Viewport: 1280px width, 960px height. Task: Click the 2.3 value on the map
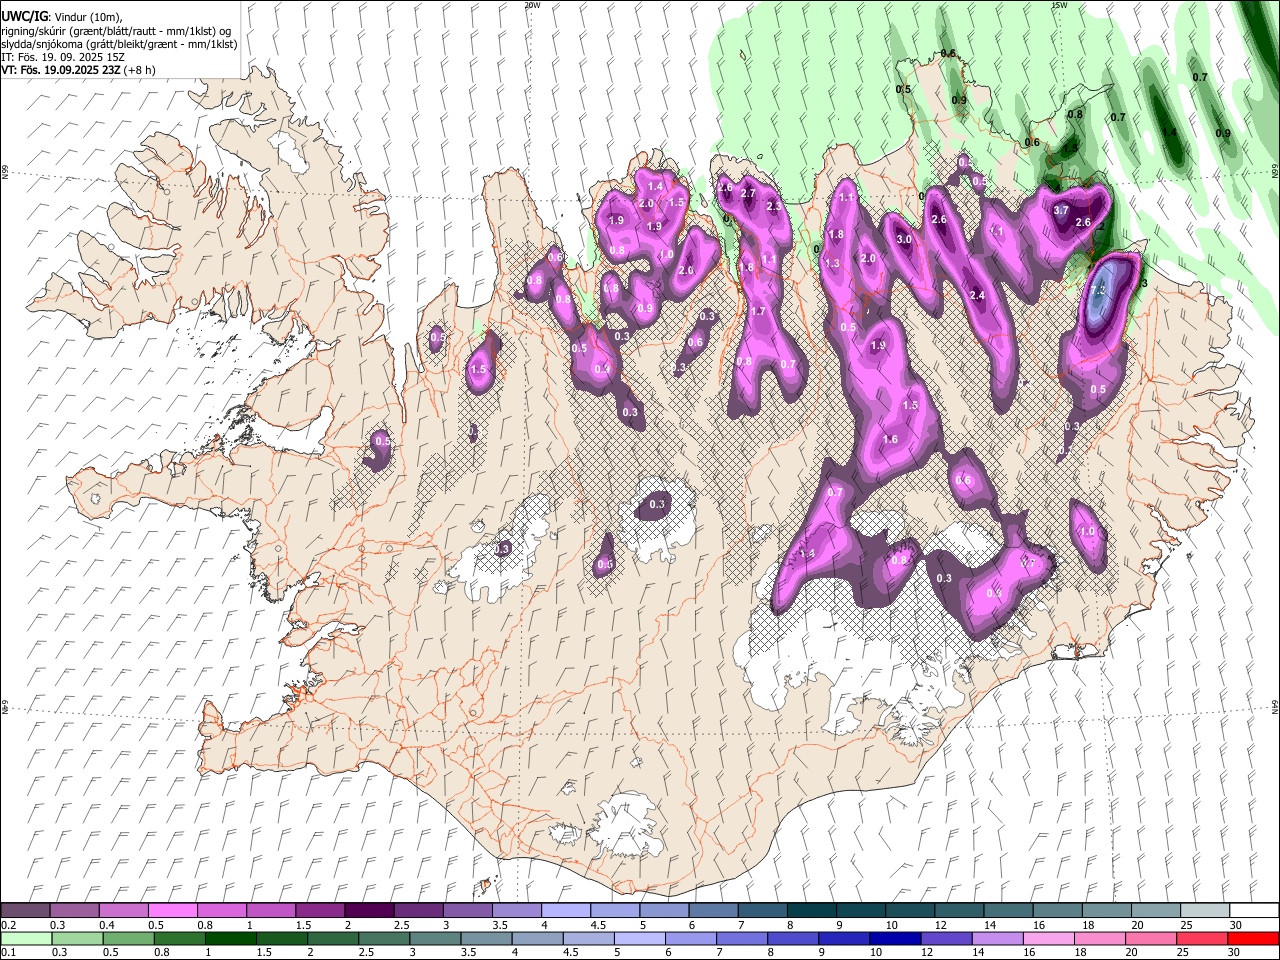[x=773, y=206]
